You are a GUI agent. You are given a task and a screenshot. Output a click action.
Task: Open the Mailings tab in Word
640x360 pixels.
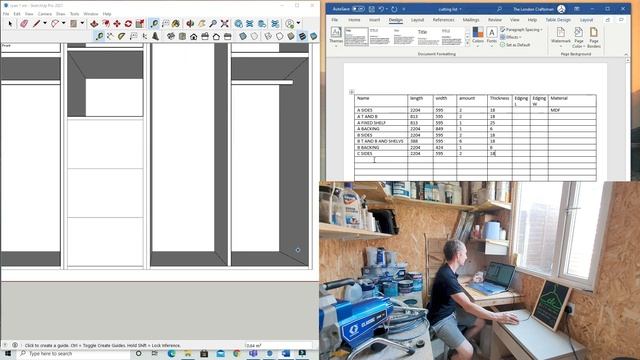click(x=471, y=20)
